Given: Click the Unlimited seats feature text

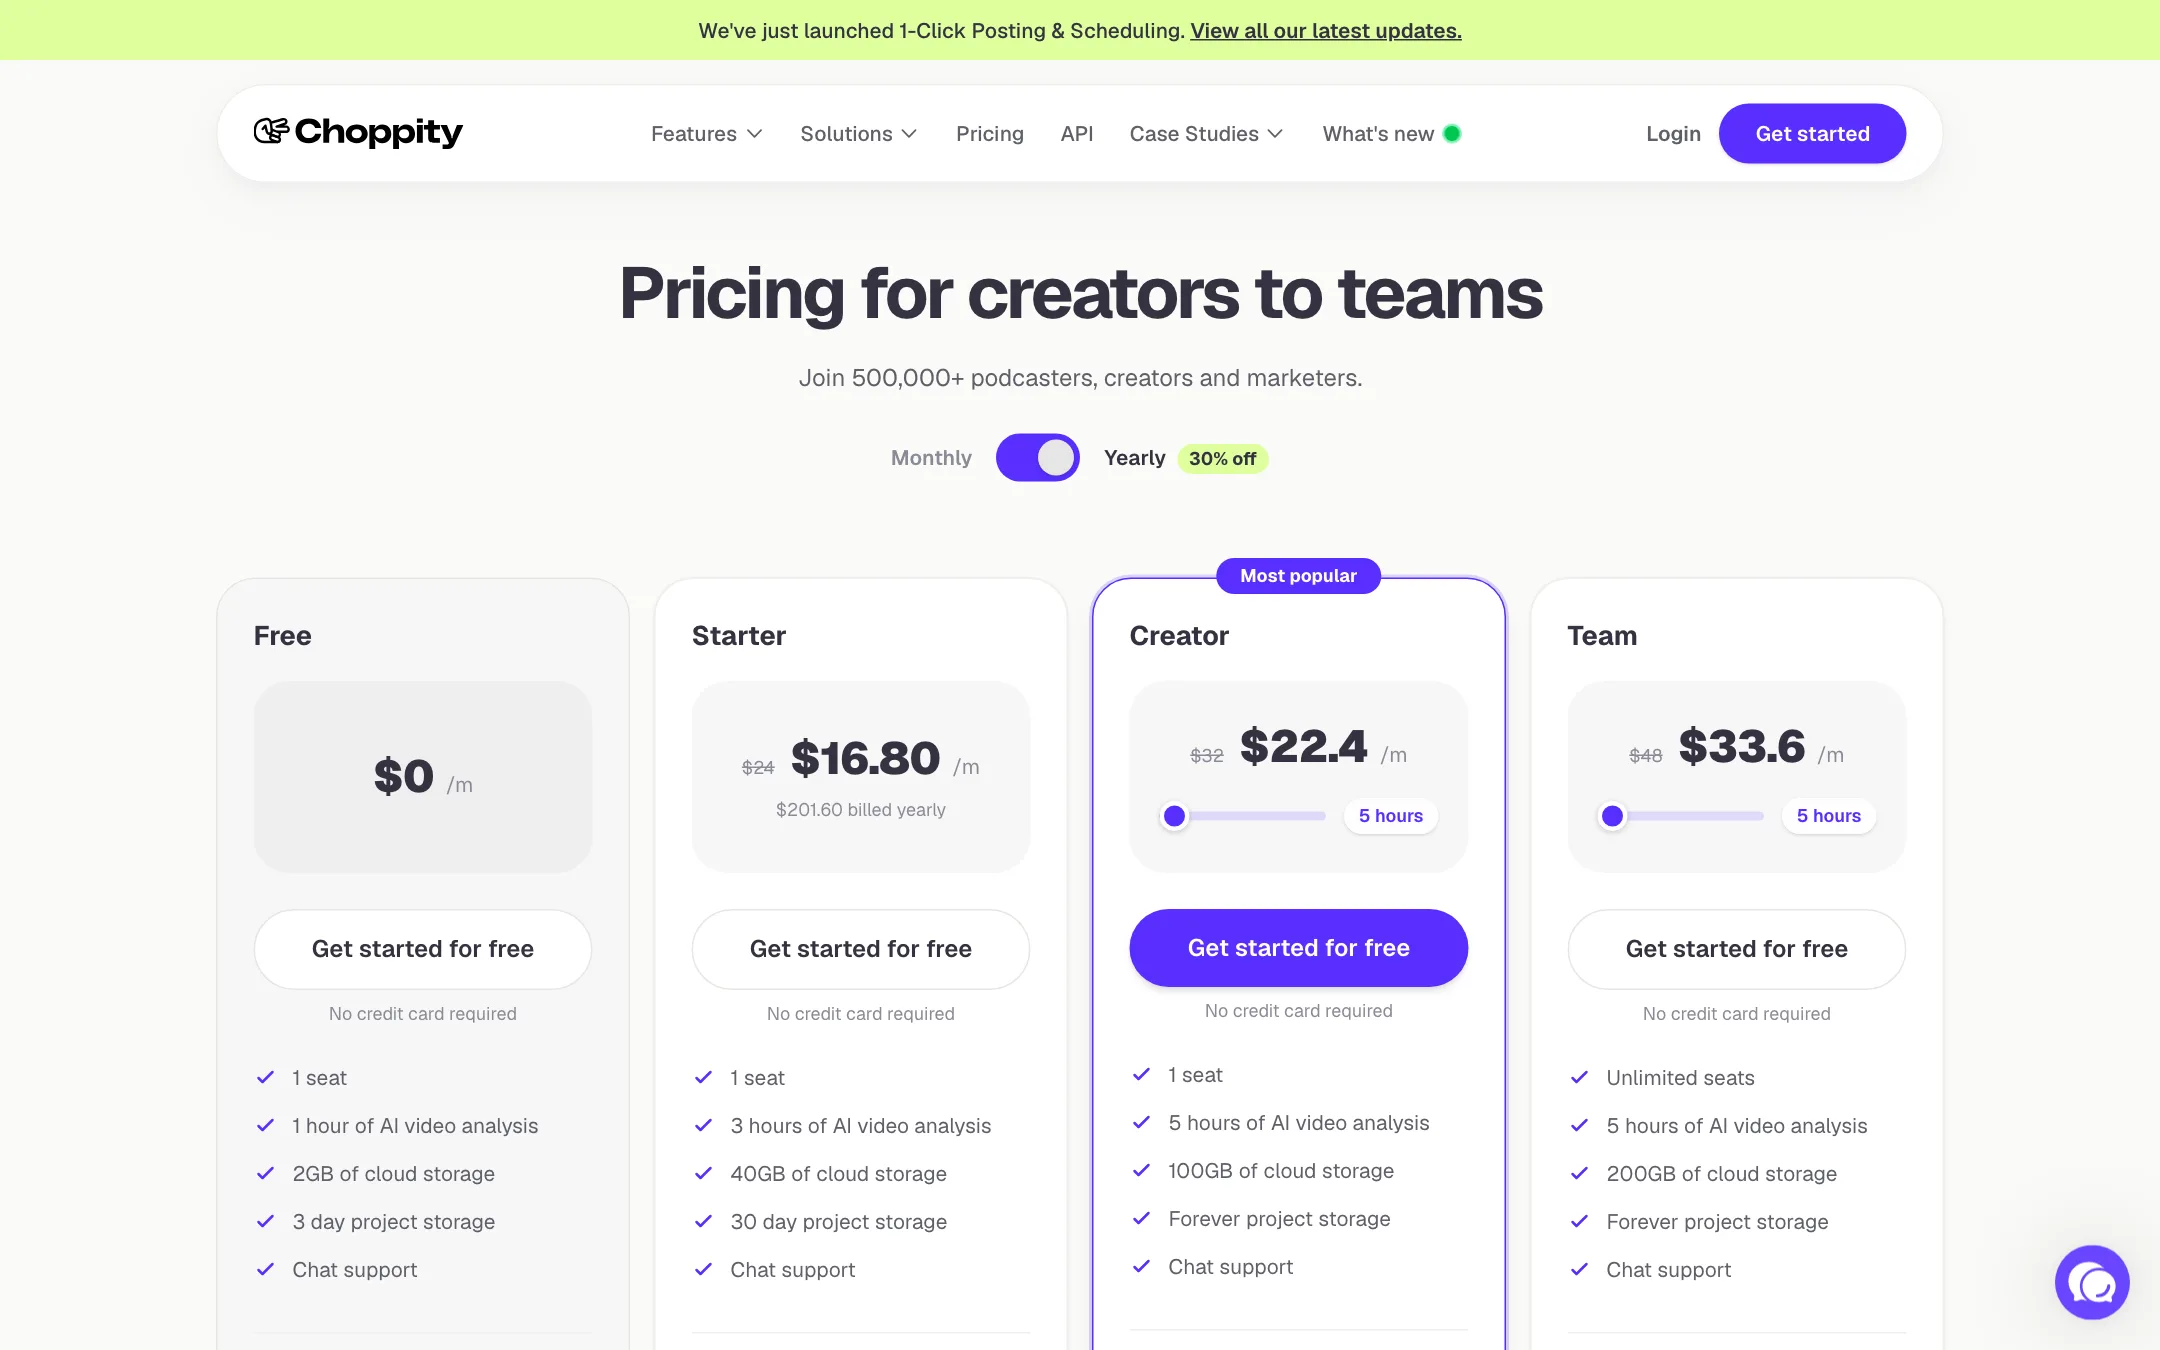Looking at the screenshot, I should (1680, 1078).
